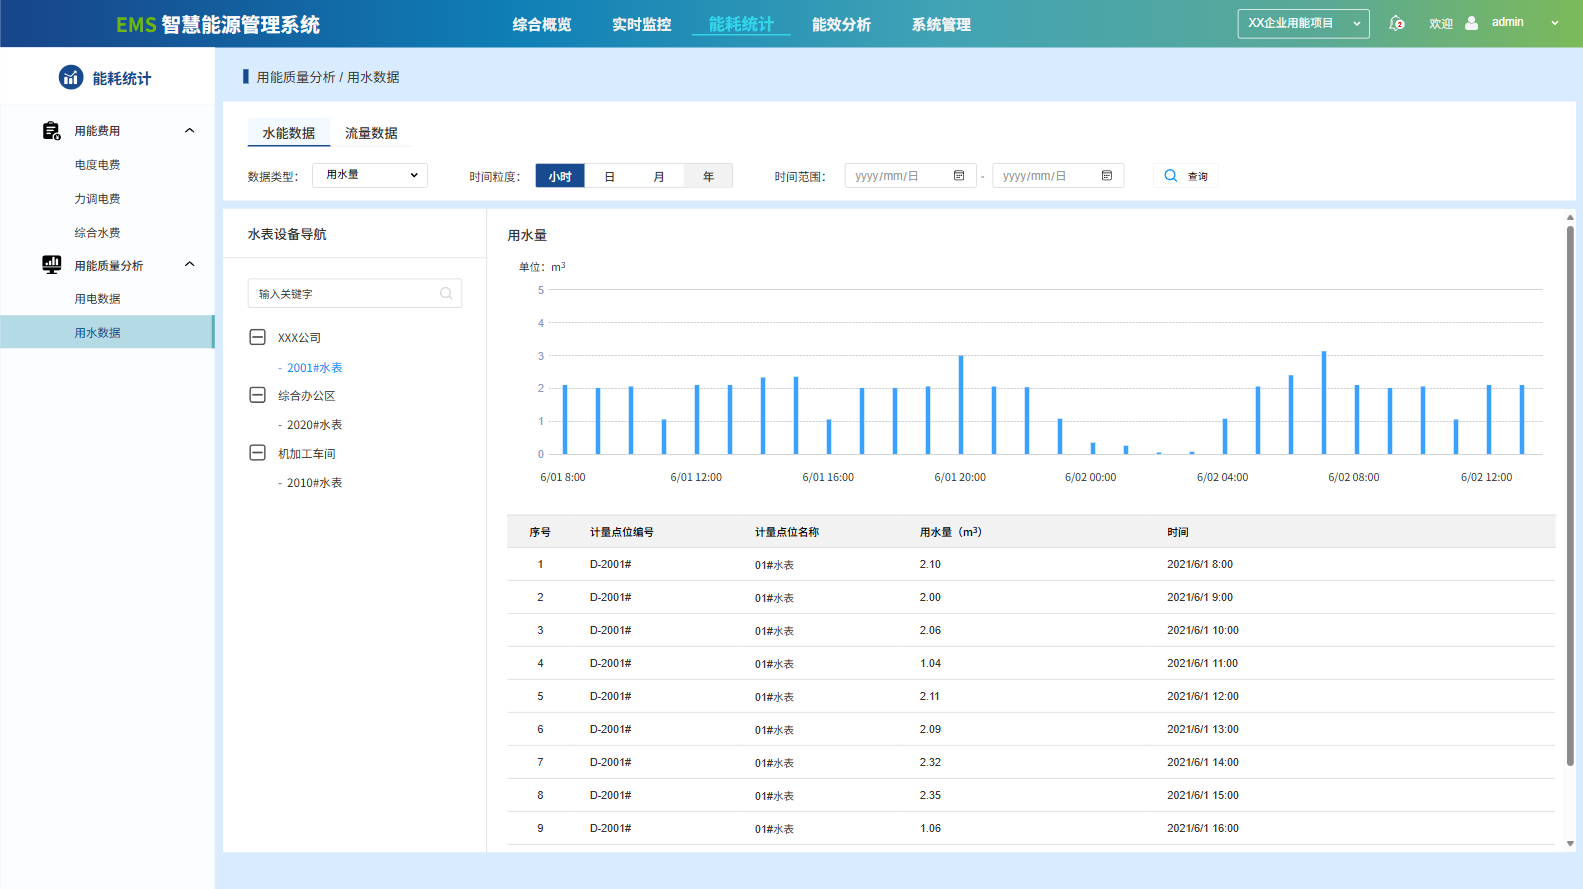The image size is (1583, 889).
Task: Click the 能耗统计 chart logo icon
Action: pyautogui.click(x=71, y=78)
